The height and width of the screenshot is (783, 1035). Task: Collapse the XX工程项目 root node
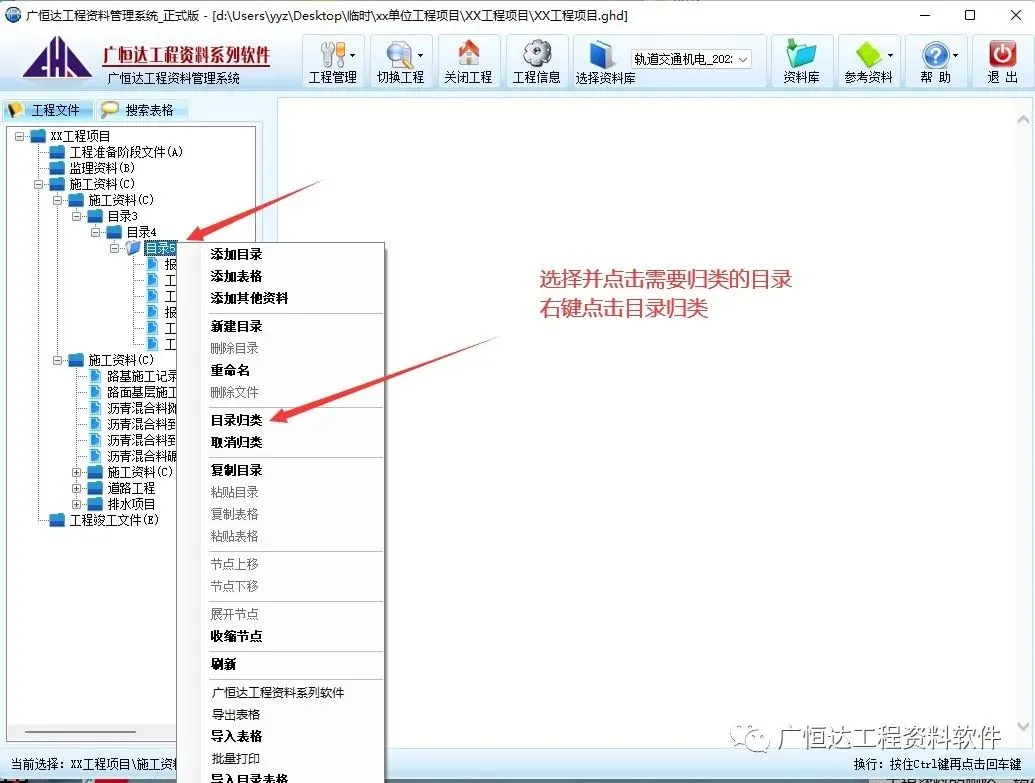point(20,136)
